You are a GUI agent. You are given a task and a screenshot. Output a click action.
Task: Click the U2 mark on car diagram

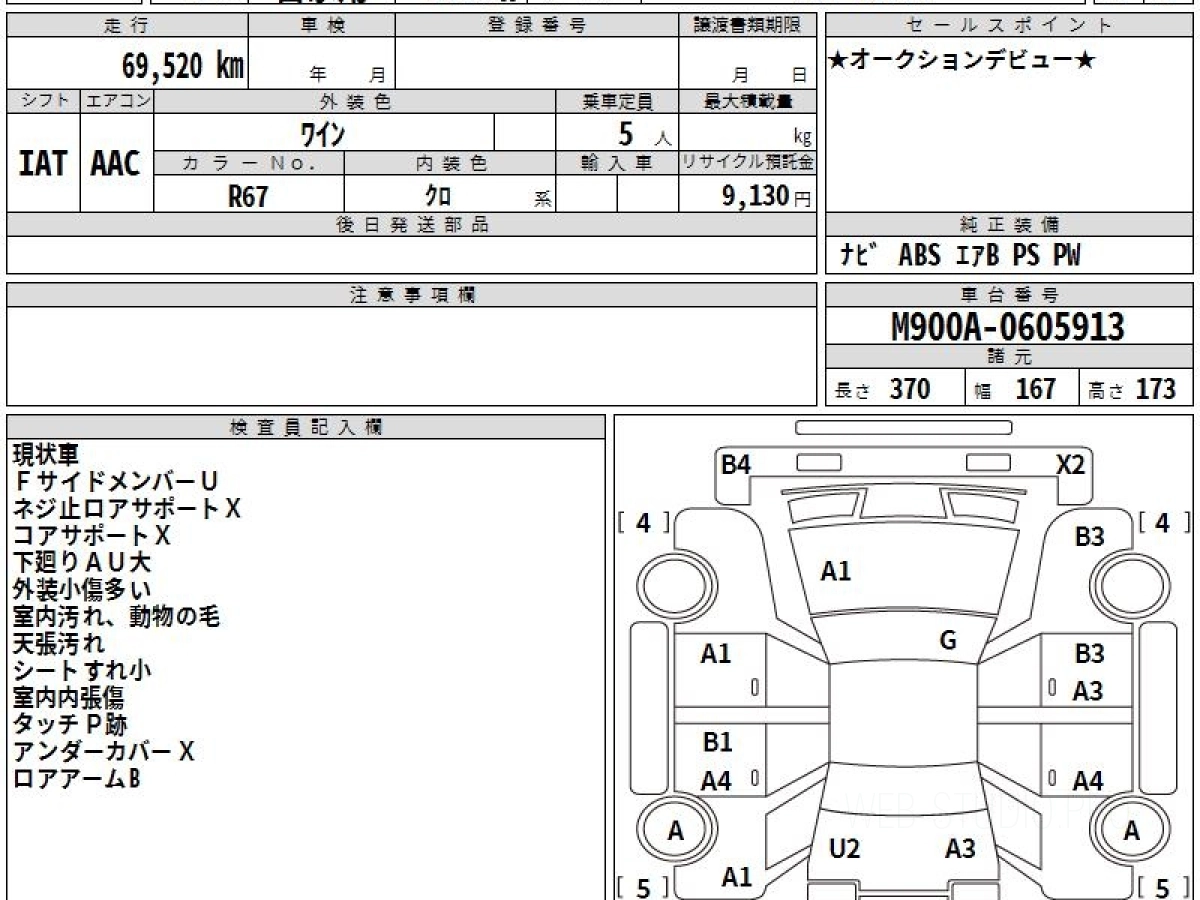click(x=845, y=849)
